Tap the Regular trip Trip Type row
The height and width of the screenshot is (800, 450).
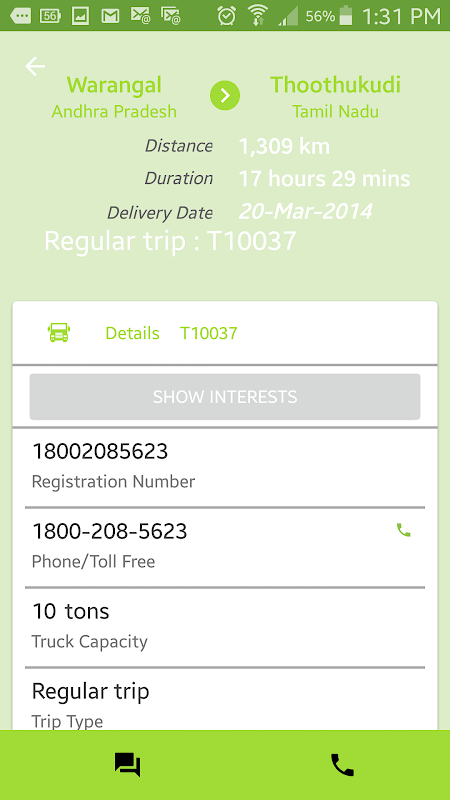coord(225,699)
